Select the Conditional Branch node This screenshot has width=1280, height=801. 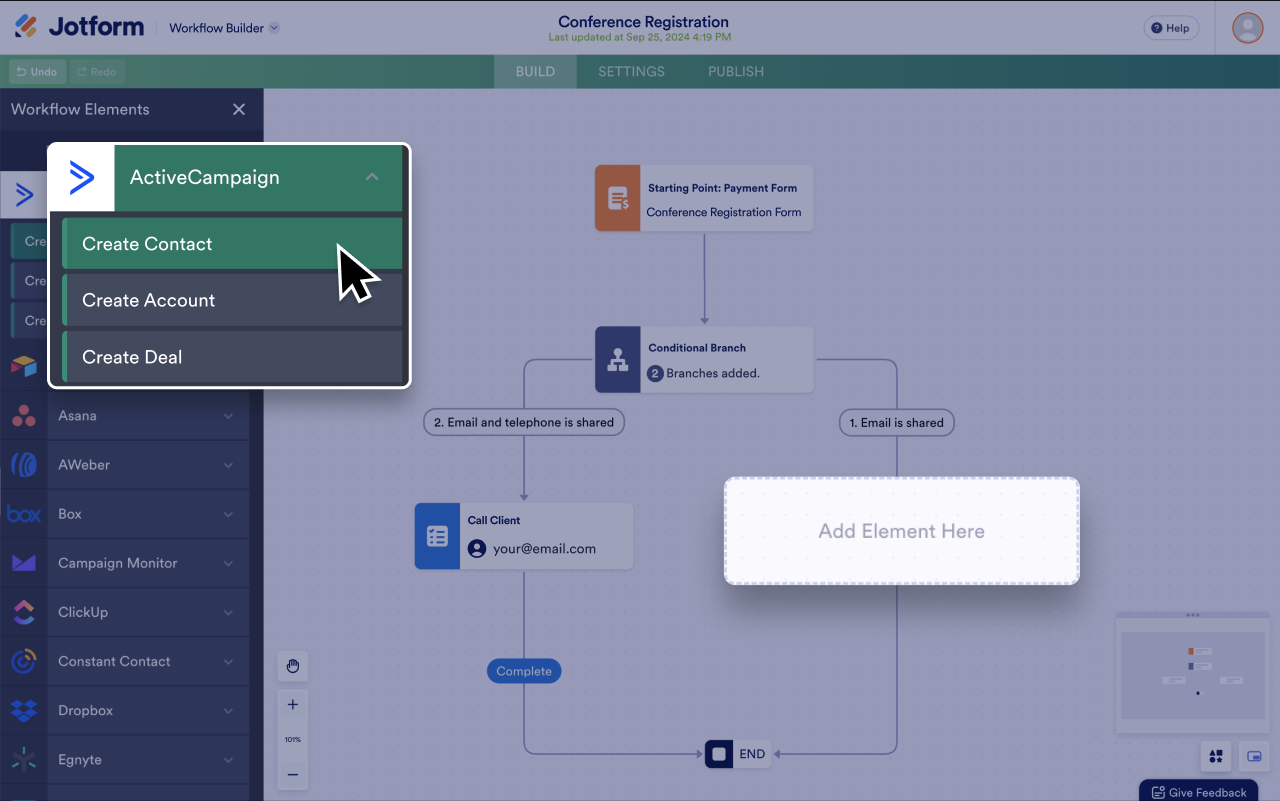click(x=704, y=360)
